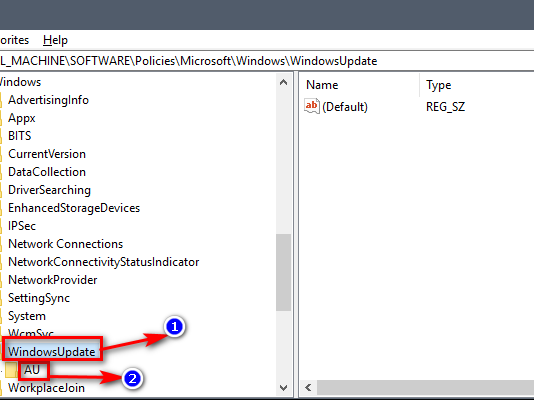534x400 pixels.
Task: Click the AU folder icon
Action: coord(11,370)
